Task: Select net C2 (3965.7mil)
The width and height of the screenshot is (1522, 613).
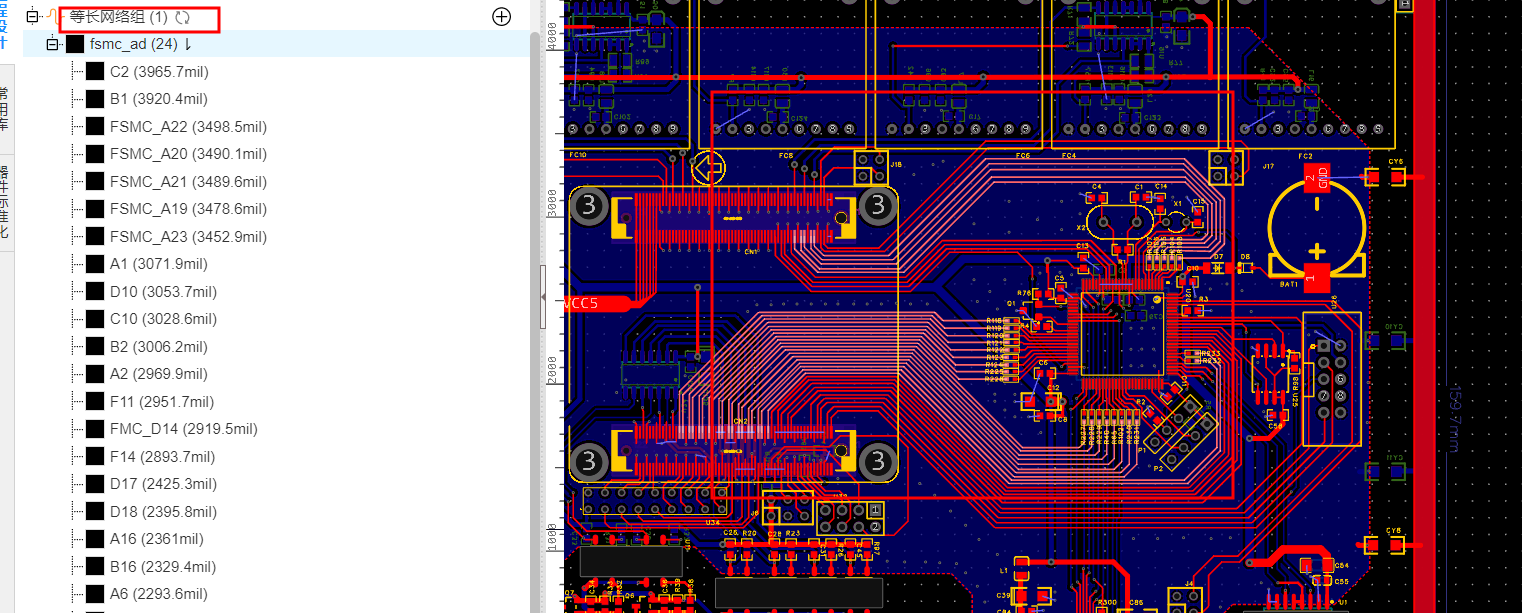Action: coord(159,72)
